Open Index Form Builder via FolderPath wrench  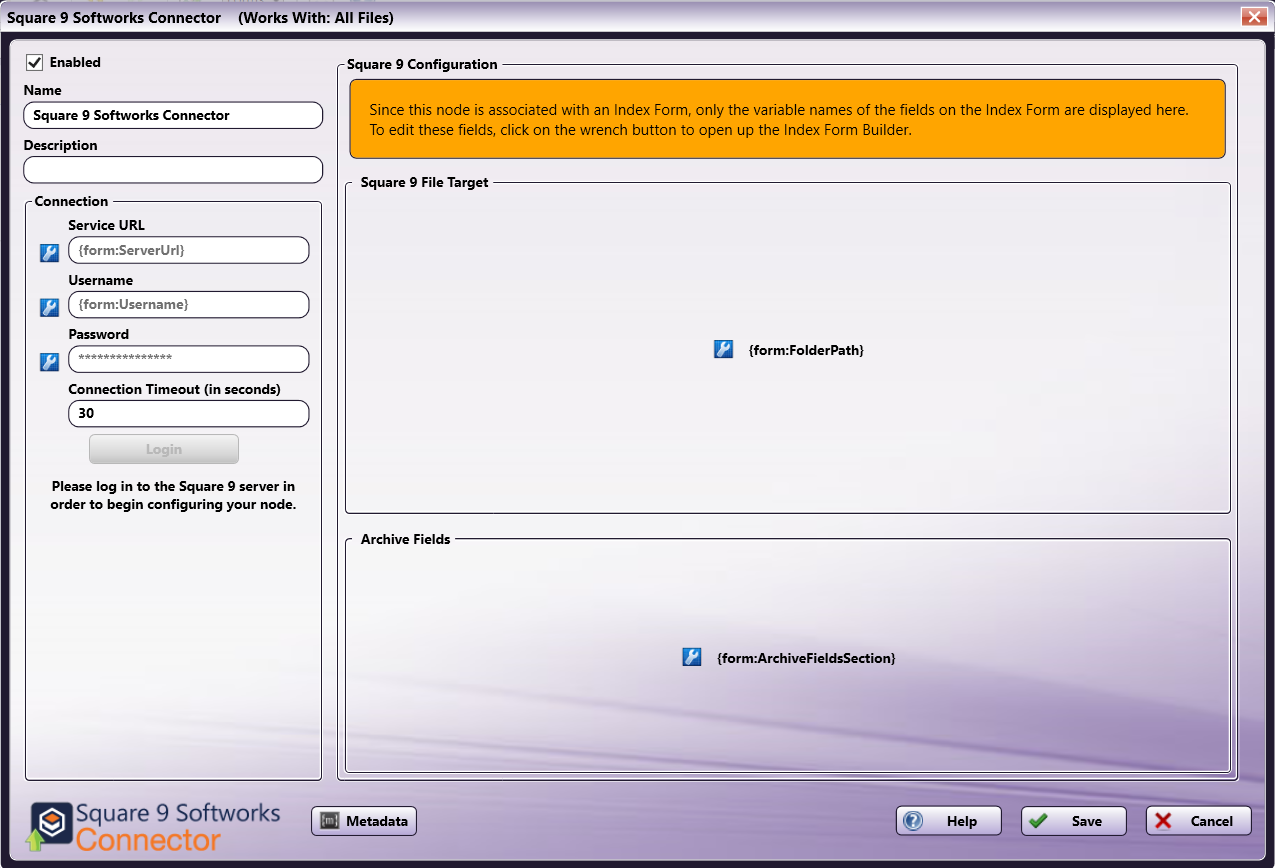[x=723, y=349]
